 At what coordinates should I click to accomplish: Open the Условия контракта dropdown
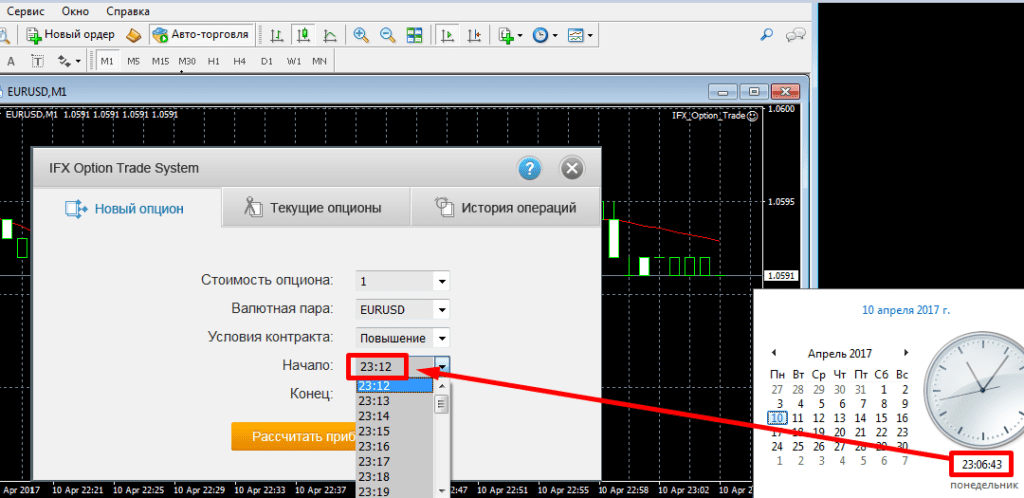point(442,338)
